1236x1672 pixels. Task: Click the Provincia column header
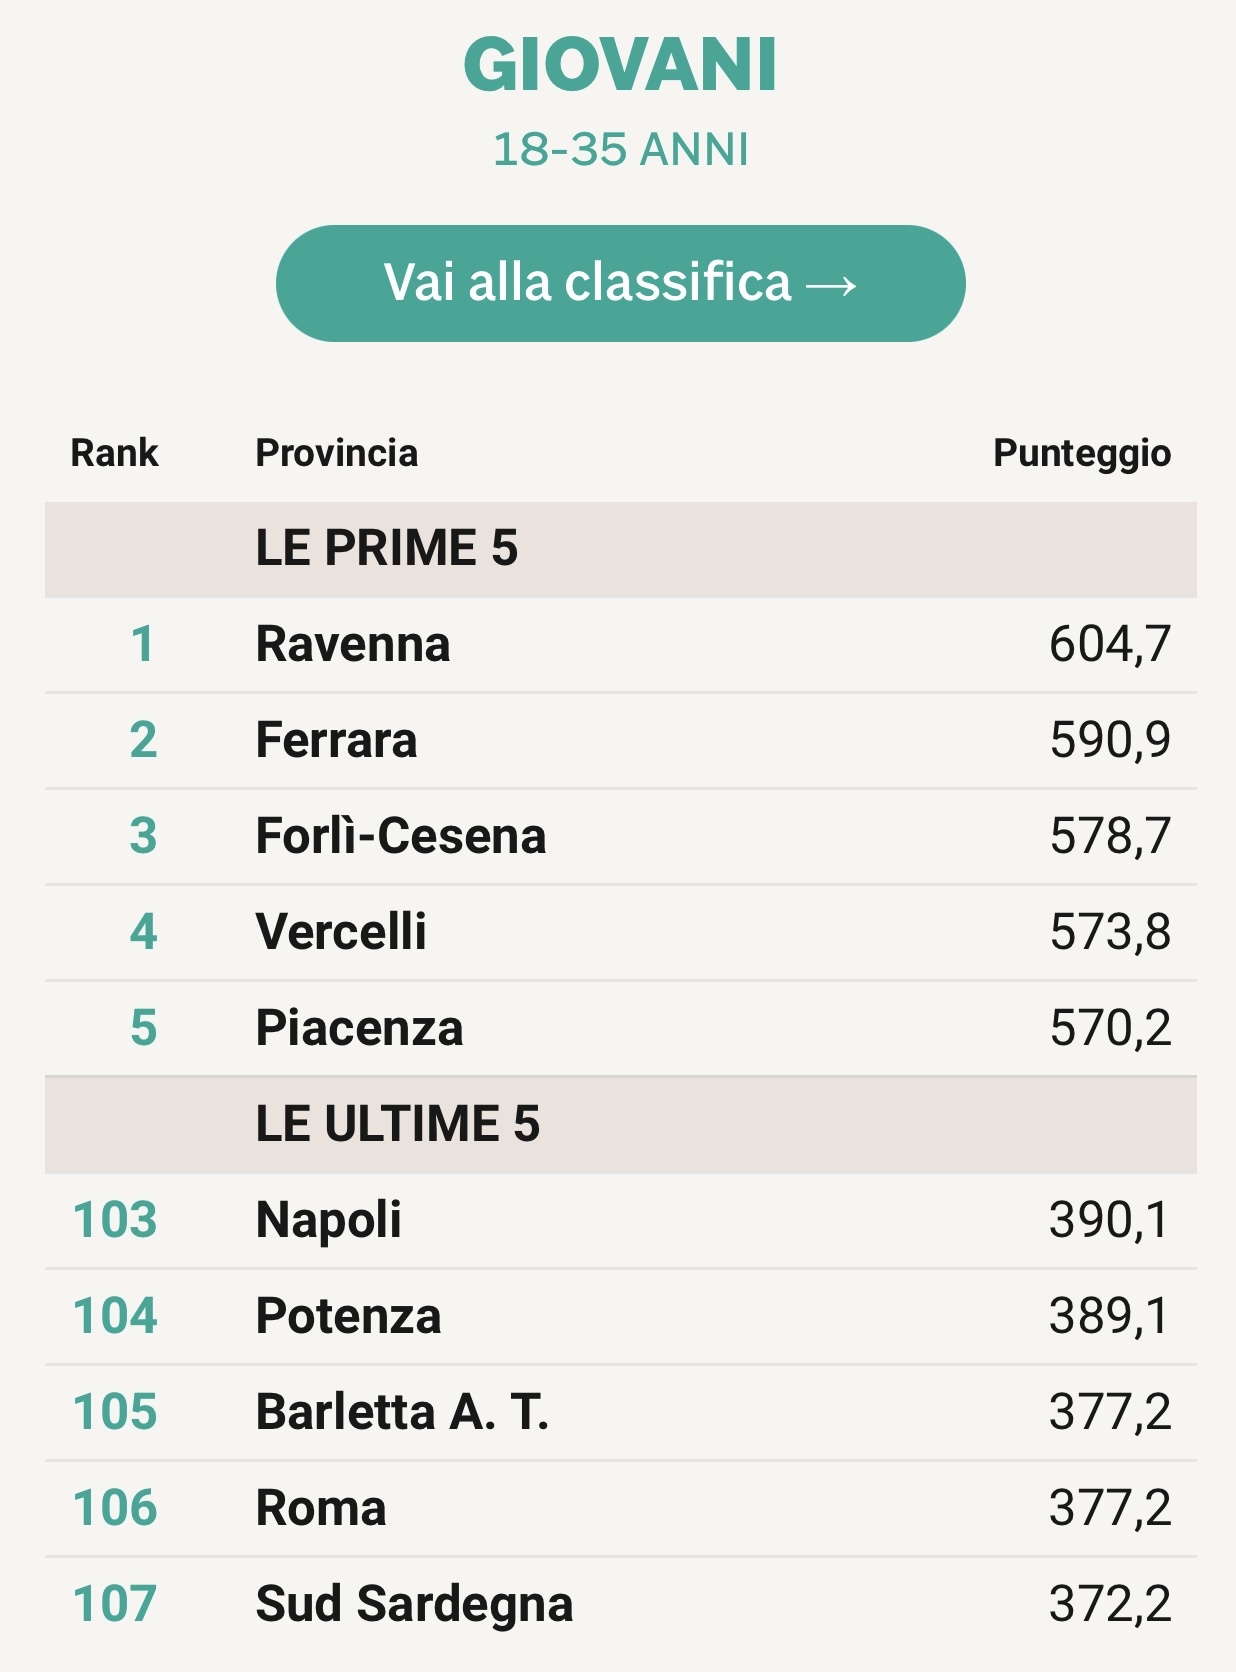click(337, 453)
